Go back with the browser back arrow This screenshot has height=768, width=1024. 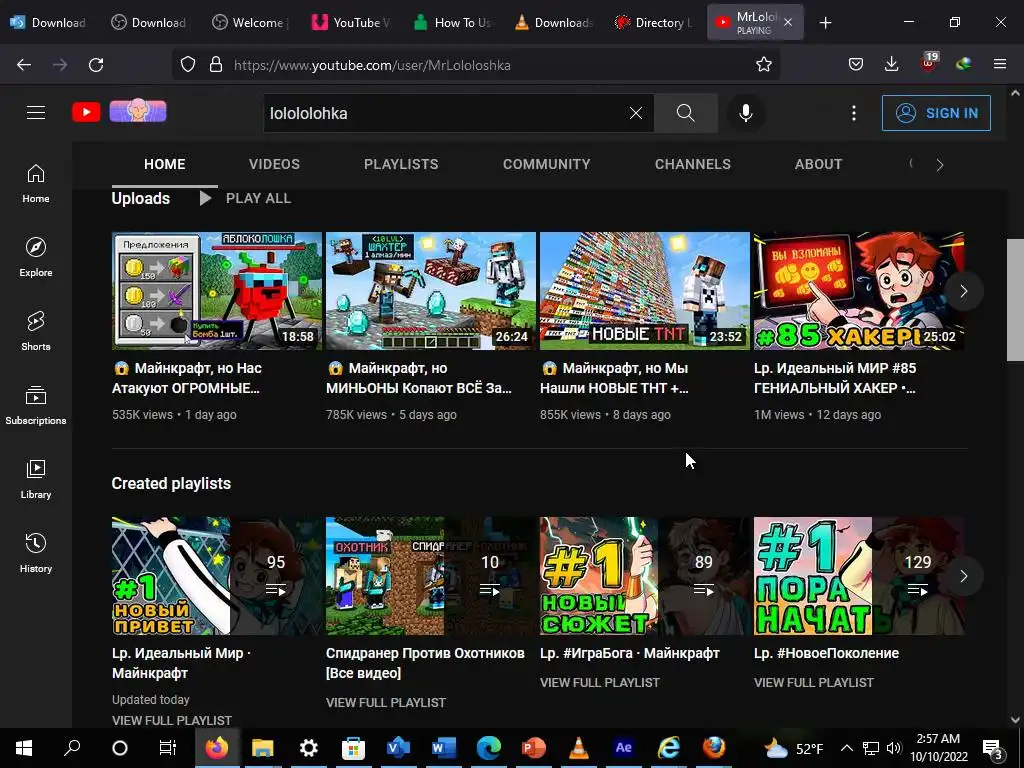tap(24, 65)
